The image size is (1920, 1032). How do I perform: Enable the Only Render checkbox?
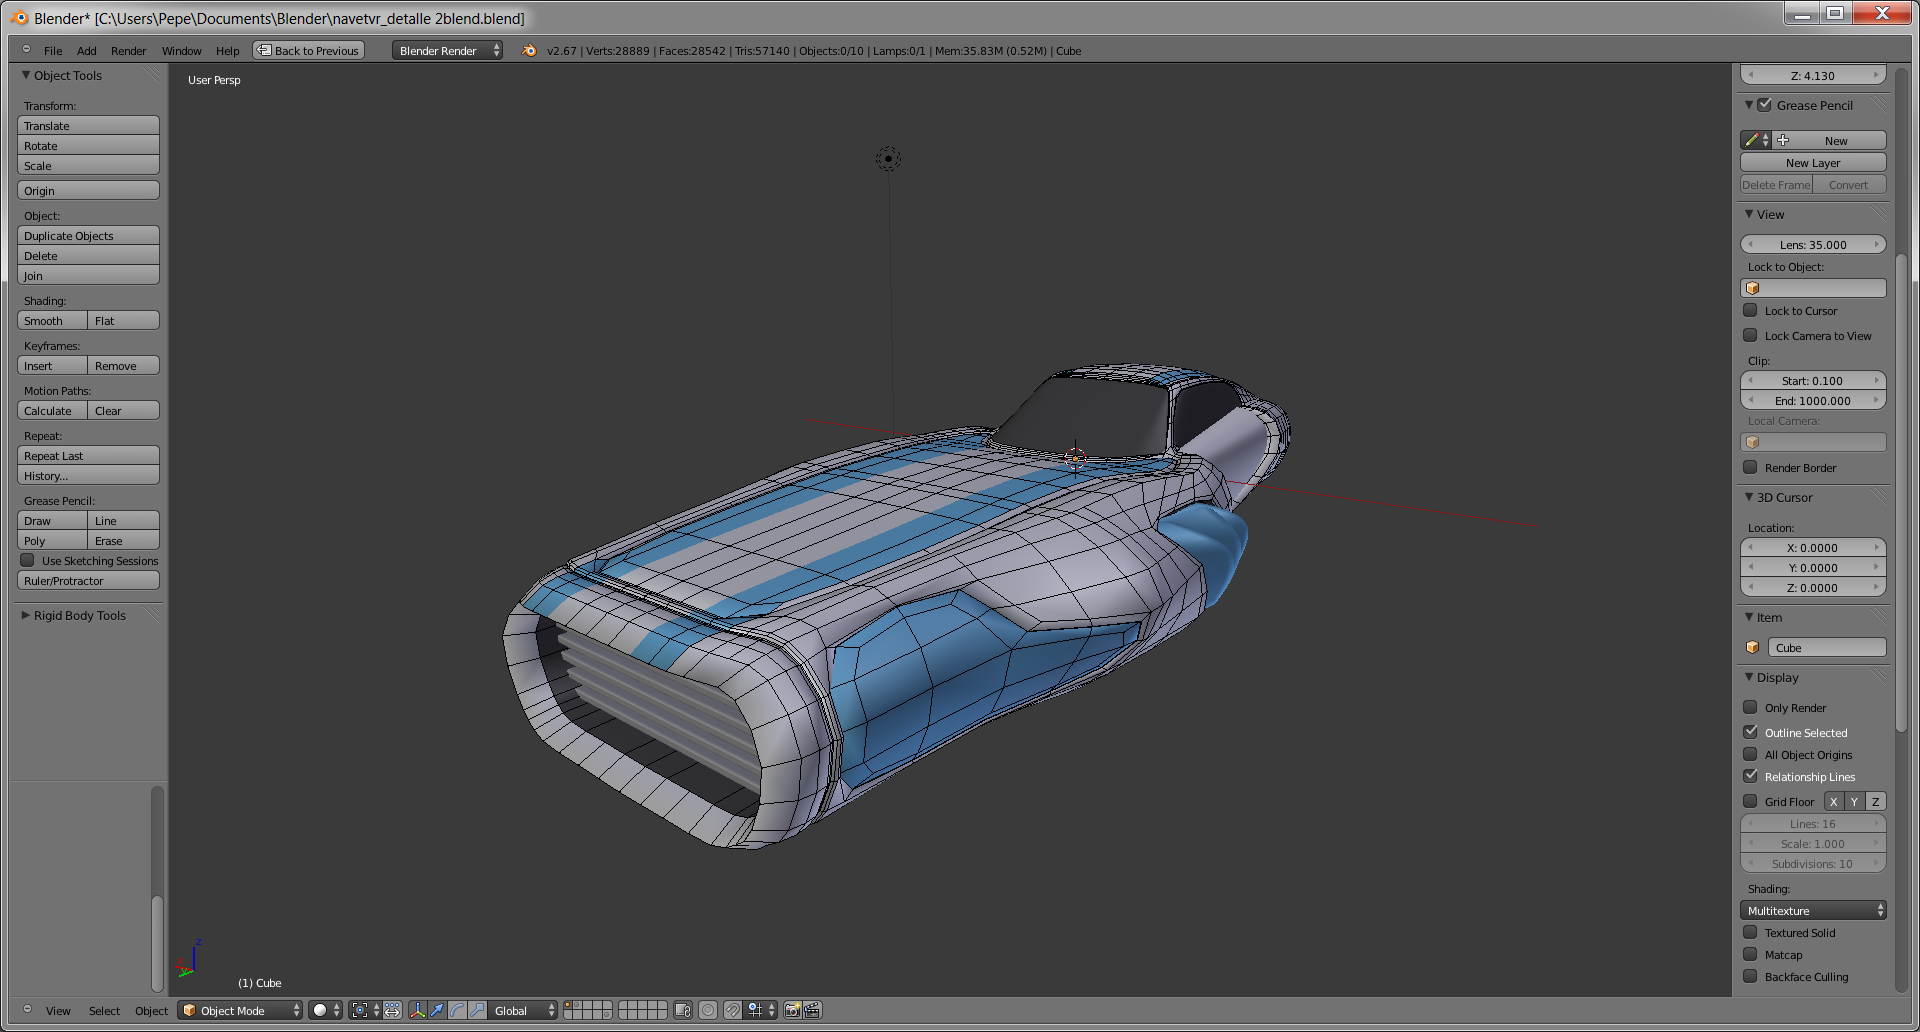[1750, 707]
